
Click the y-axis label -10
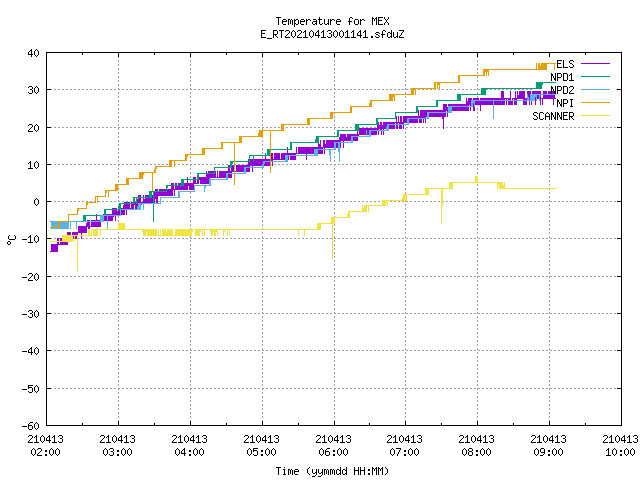[x=31, y=239]
